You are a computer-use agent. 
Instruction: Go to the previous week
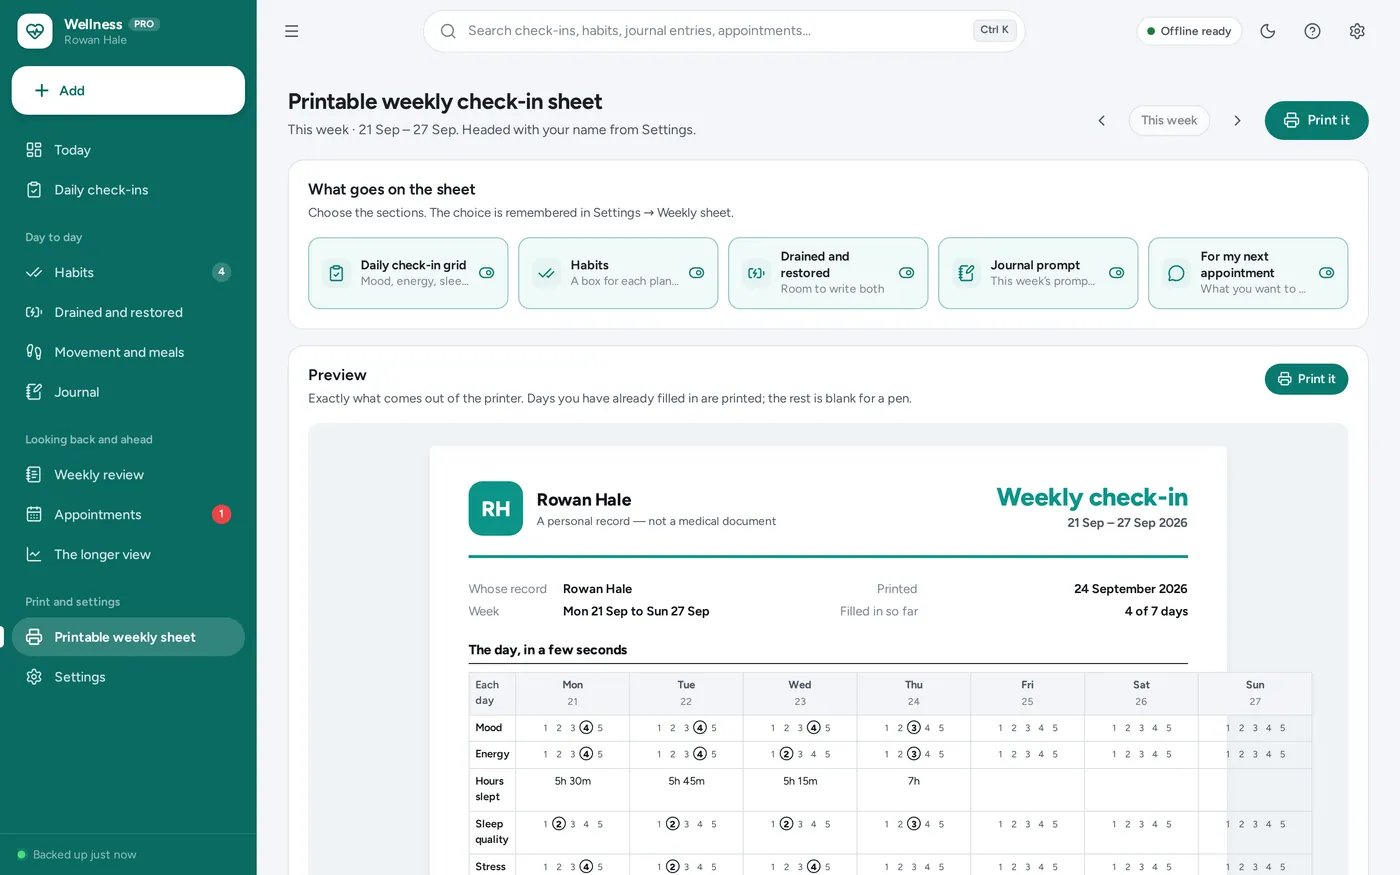1102,120
